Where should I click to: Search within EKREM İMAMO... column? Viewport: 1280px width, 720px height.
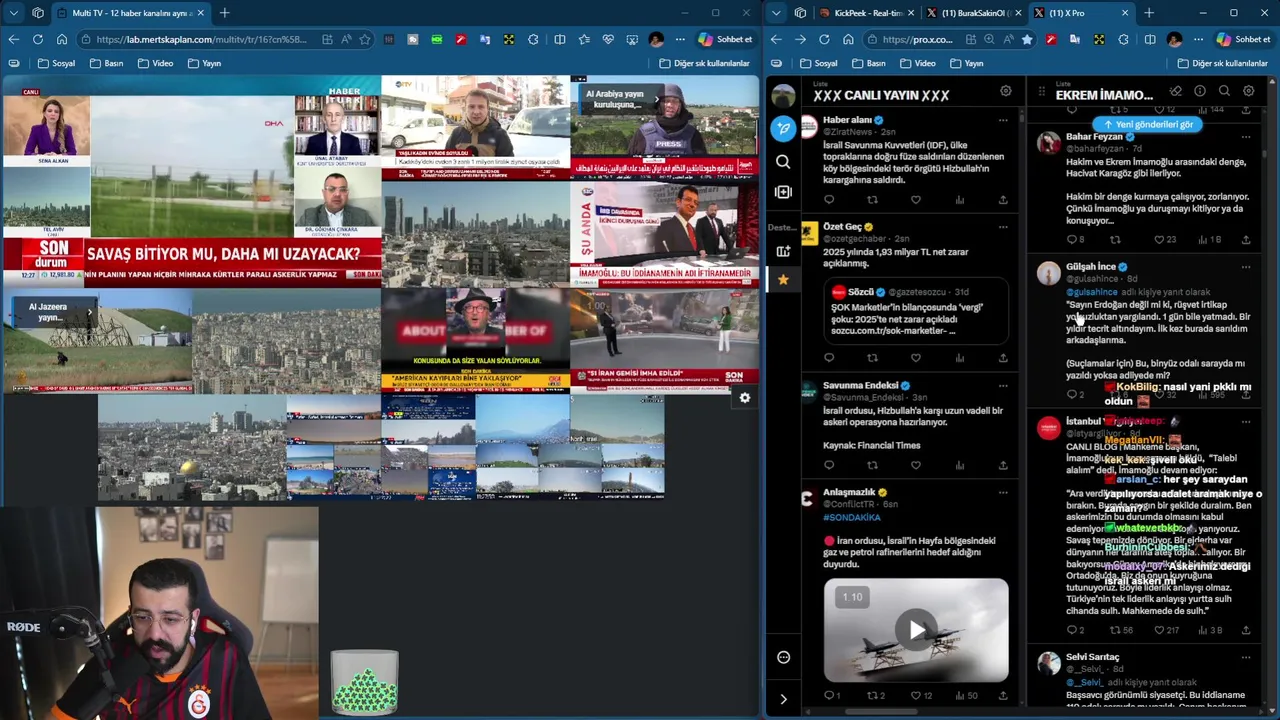(x=1224, y=91)
